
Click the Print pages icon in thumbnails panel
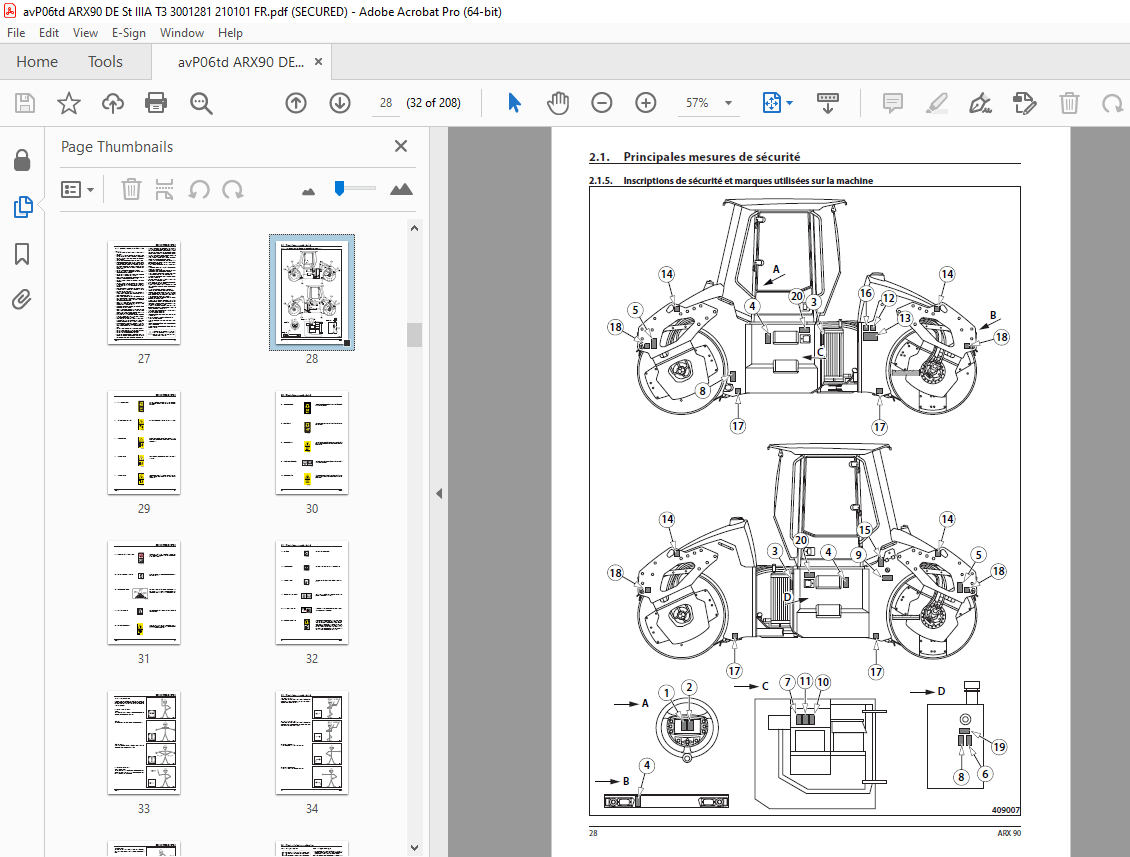click(x=164, y=190)
